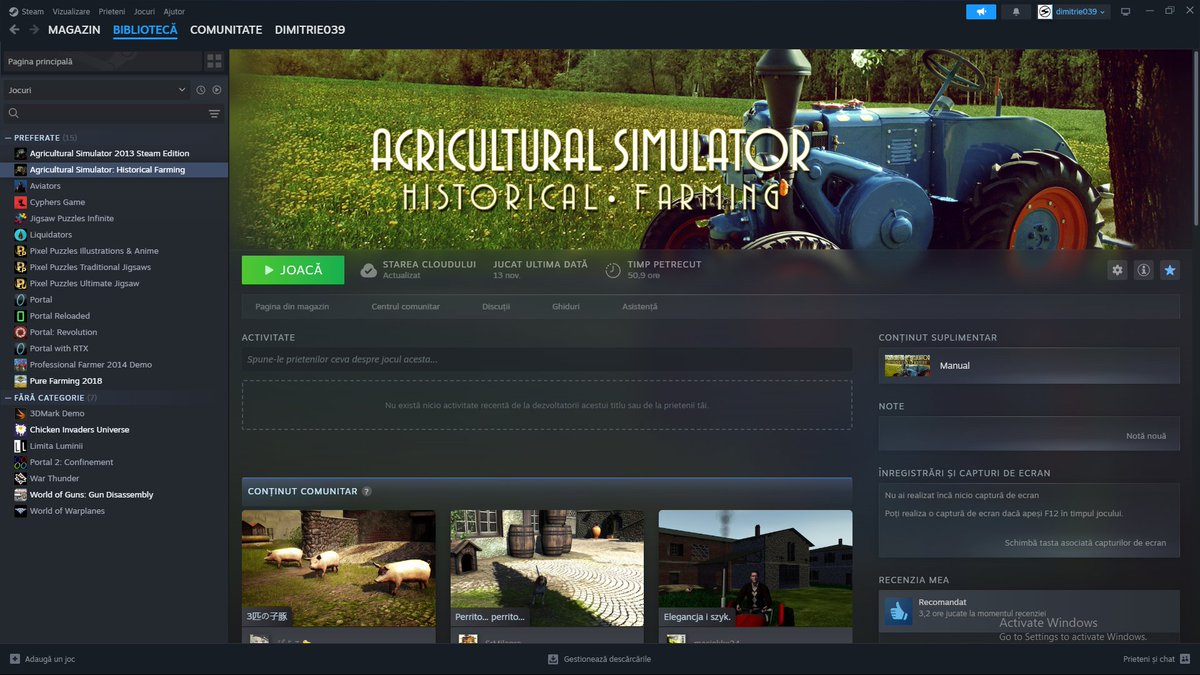1200x675 pixels.
Task: Open the notifications bell
Action: [1016, 12]
